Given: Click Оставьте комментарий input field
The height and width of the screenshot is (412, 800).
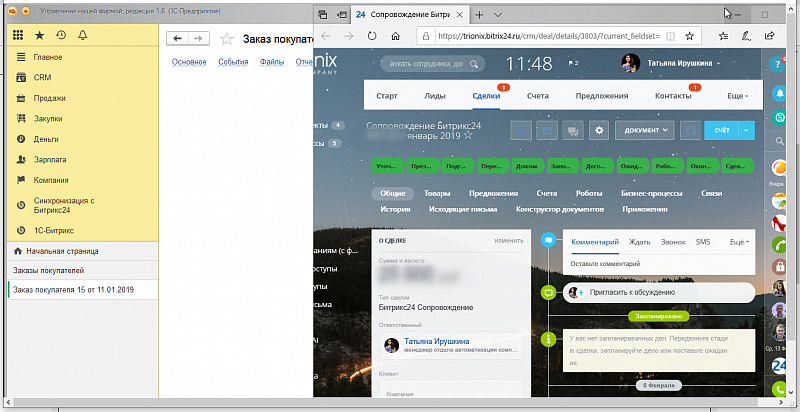Looking at the screenshot, I should tap(659, 264).
